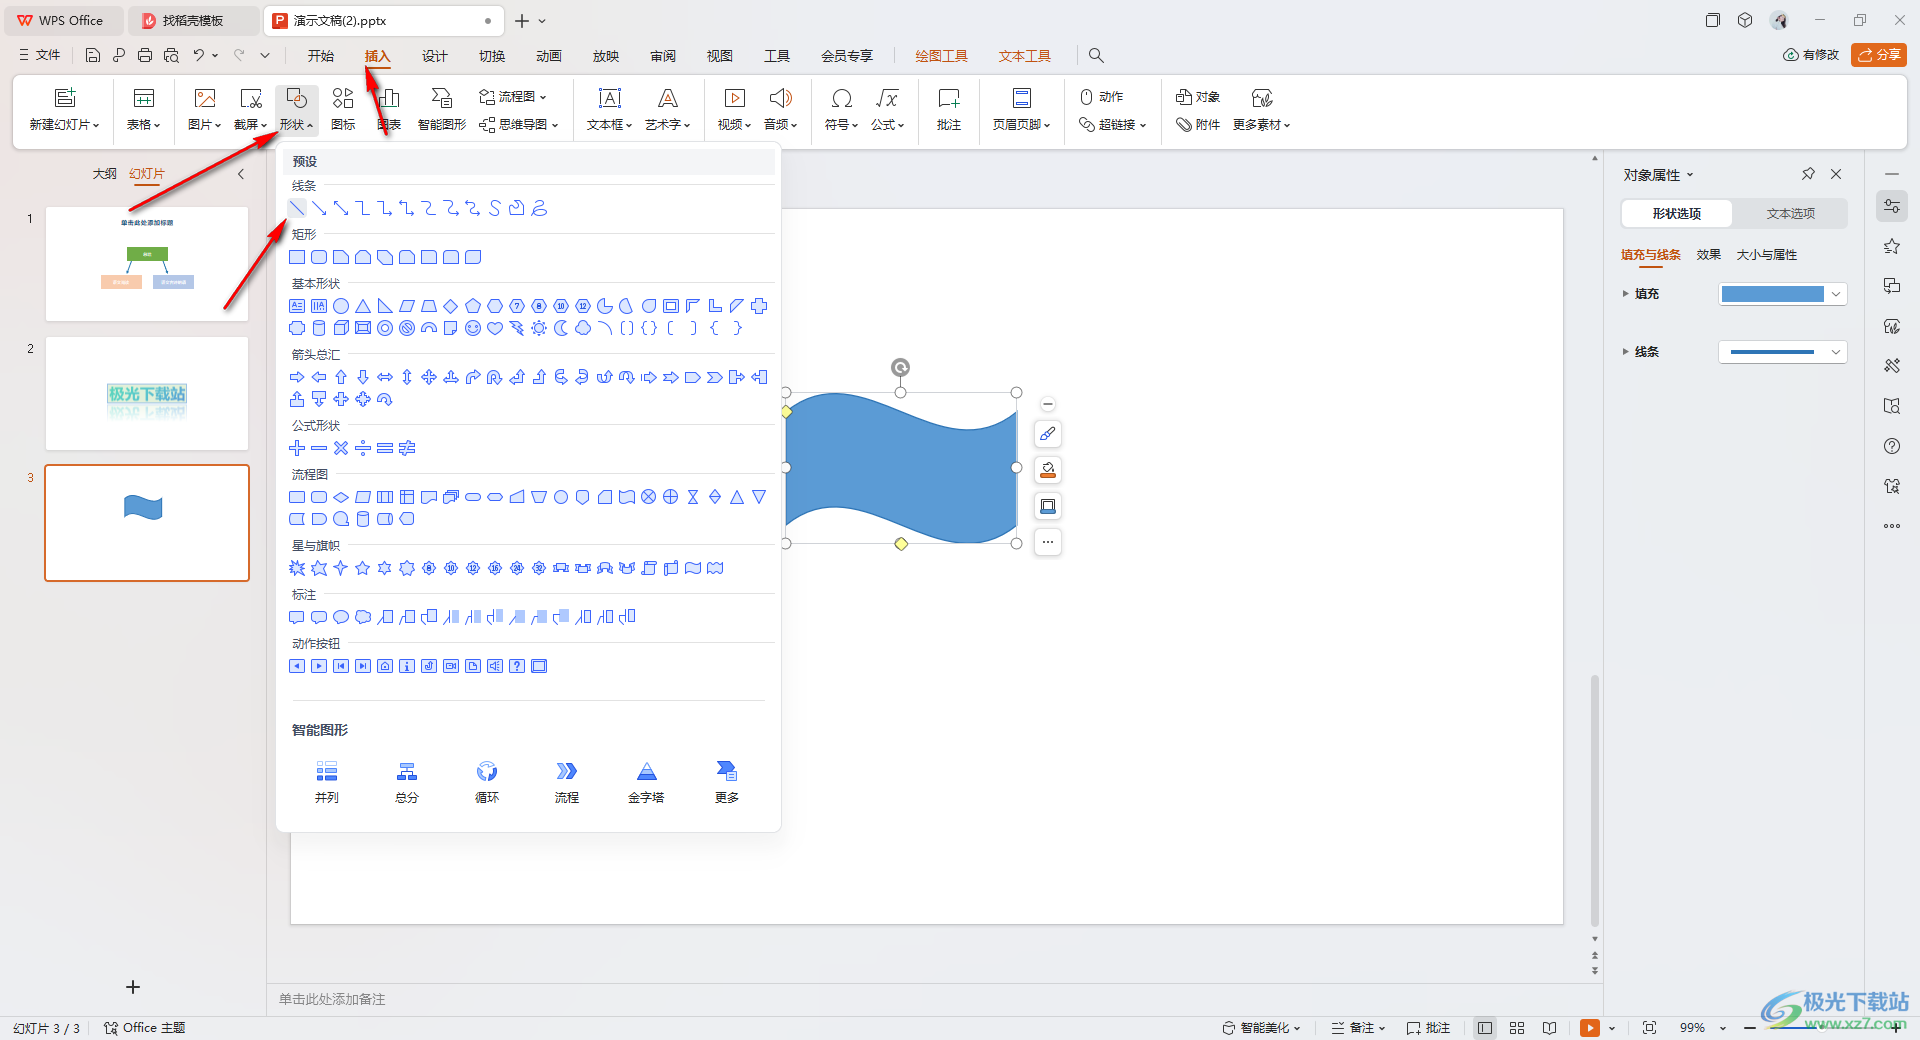Select the flowchart decision diamond shape
1920x1040 pixels.
point(341,497)
